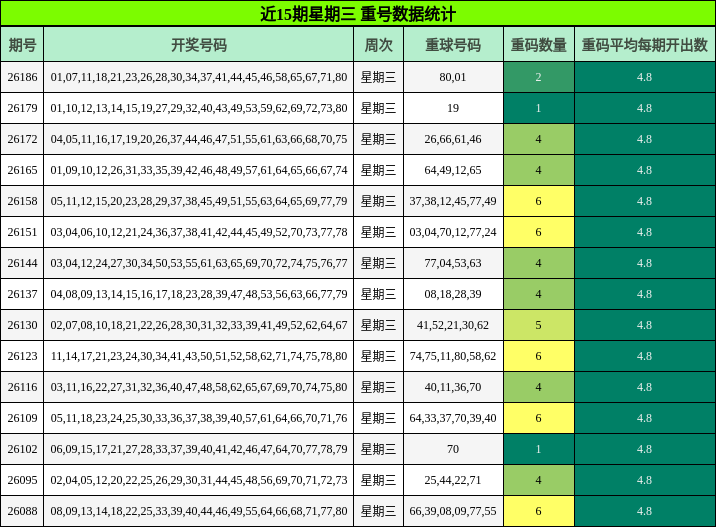Image resolution: width=716 pixels, height=527 pixels.
Task: Click the draw numbers beginning 06,09,15,17,21
Action: (199, 449)
